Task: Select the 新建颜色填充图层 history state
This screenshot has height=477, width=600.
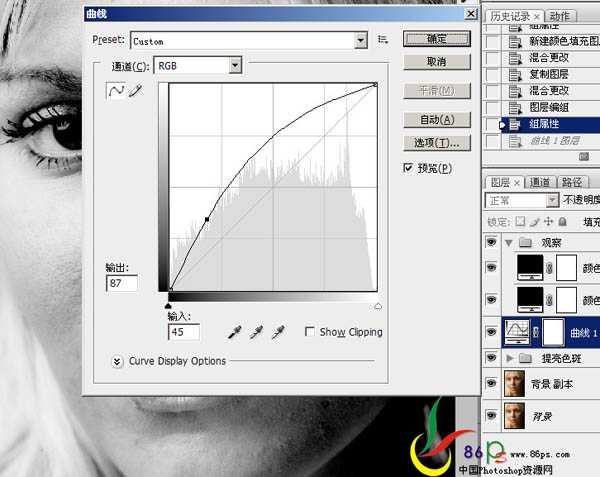Action: tap(551, 41)
